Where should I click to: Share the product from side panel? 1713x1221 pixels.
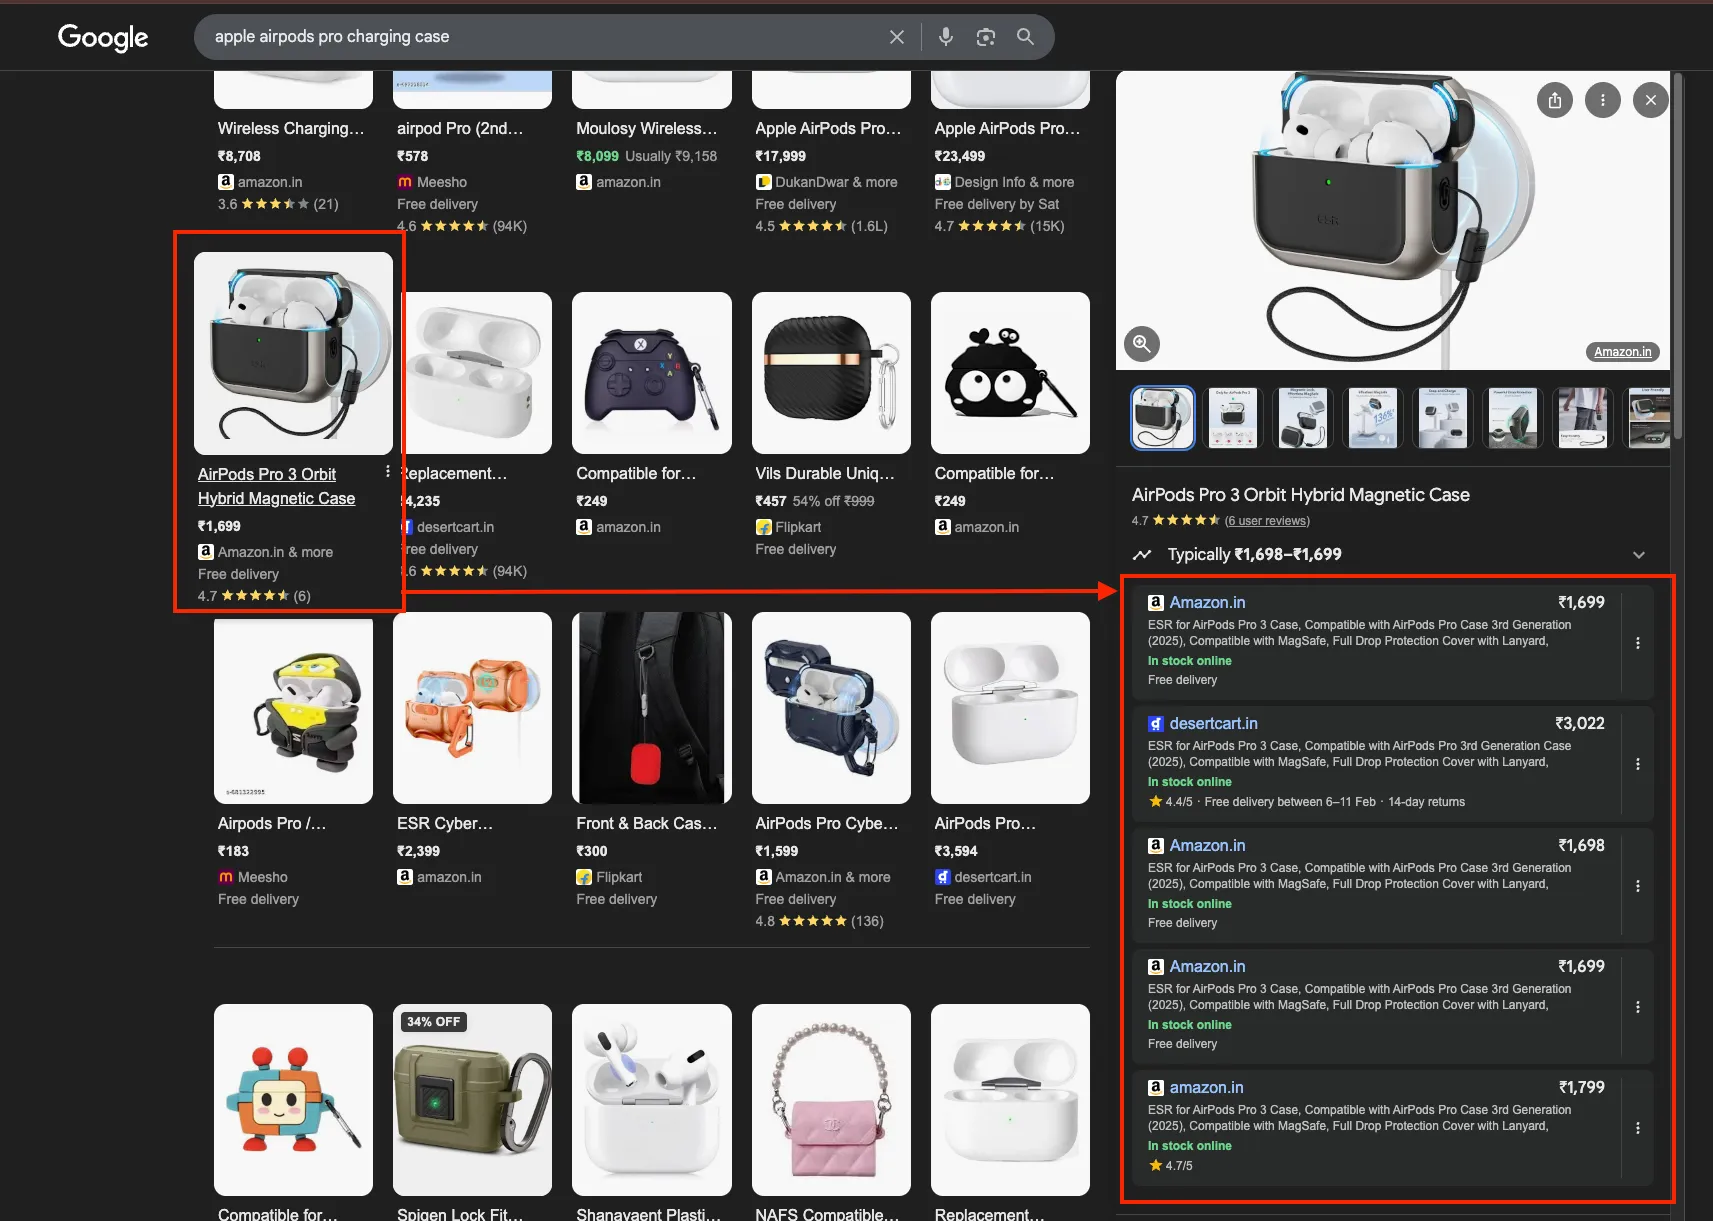[1555, 100]
